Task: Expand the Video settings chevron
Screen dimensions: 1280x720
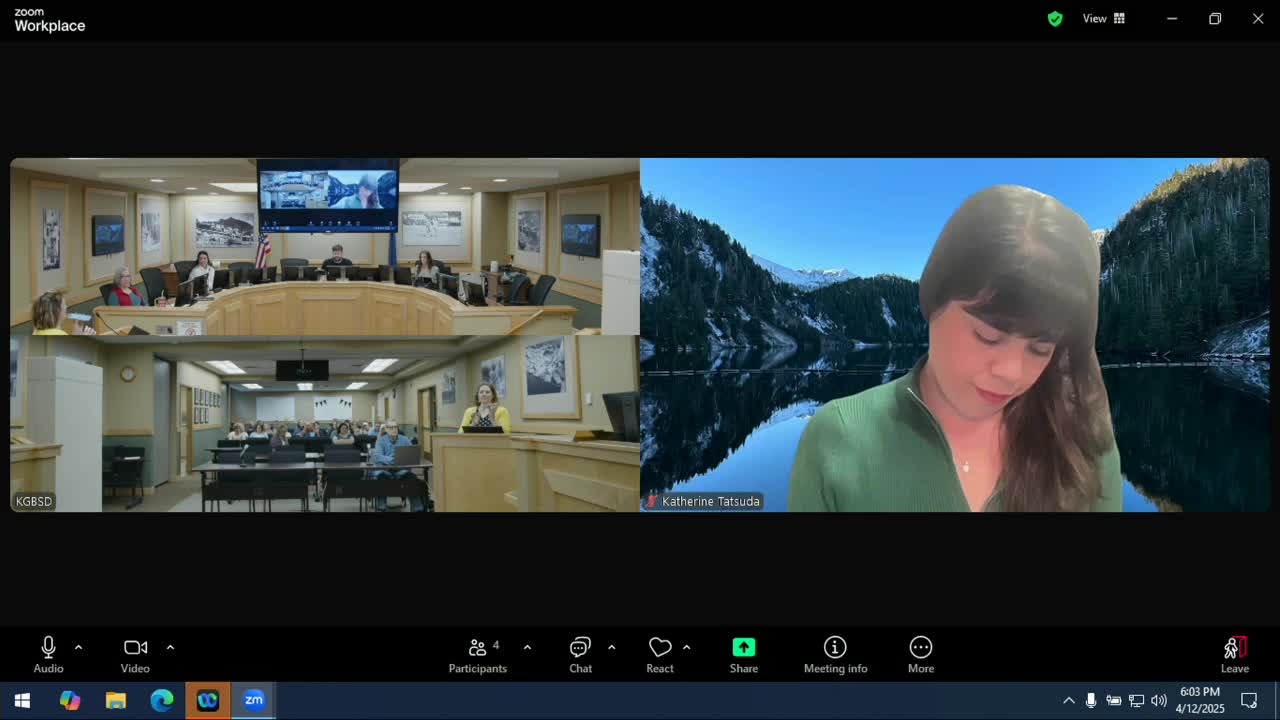Action: (170, 647)
